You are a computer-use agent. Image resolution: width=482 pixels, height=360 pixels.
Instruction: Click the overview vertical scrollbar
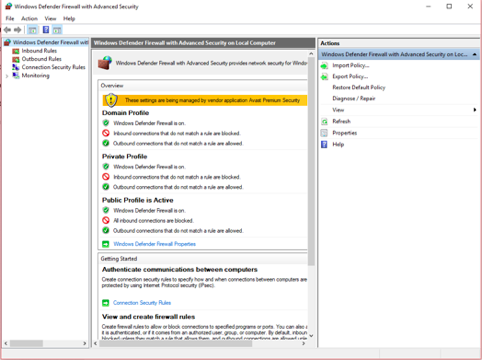pyautogui.click(x=311, y=161)
